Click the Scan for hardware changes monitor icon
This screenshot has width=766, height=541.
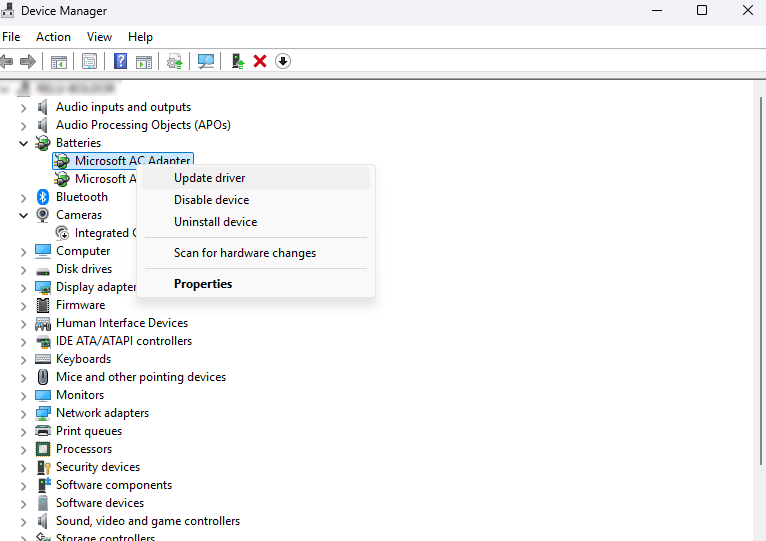point(206,61)
